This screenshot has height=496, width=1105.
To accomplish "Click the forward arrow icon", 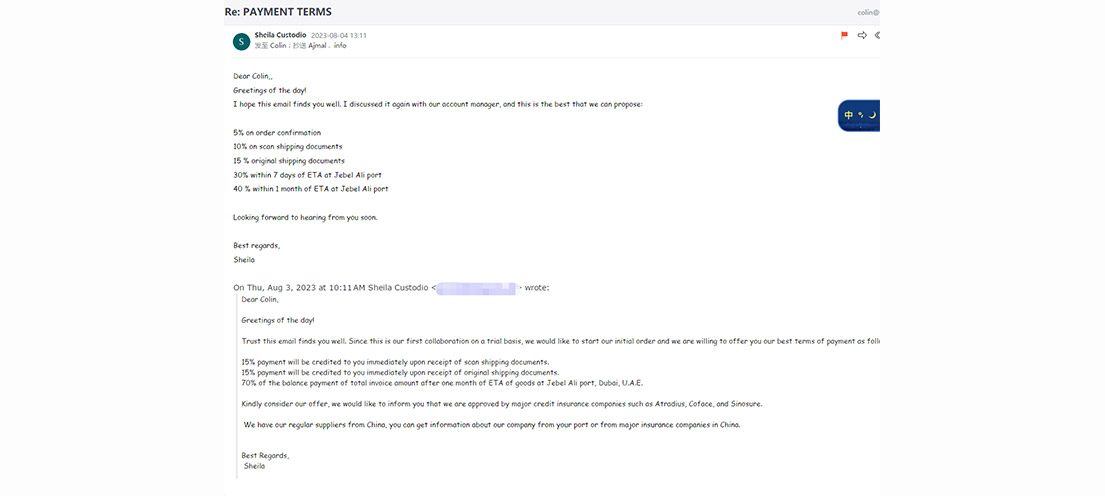I will (862, 35).
